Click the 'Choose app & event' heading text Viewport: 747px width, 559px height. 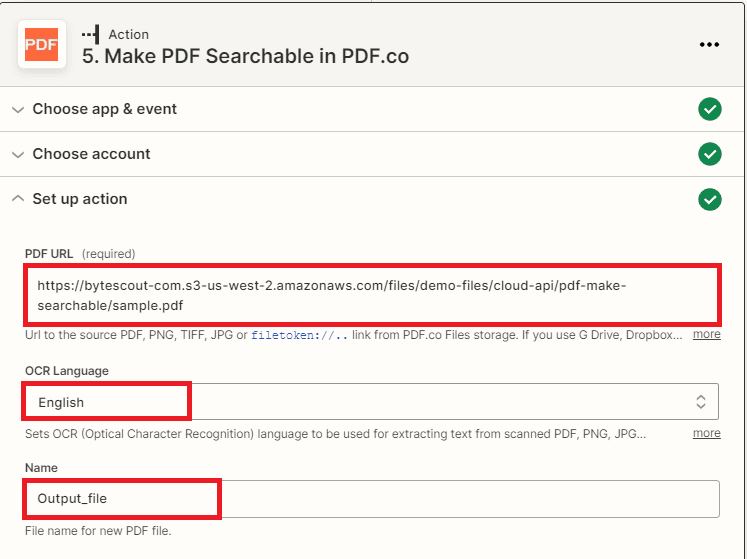pyautogui.click(x=104, y=109)
